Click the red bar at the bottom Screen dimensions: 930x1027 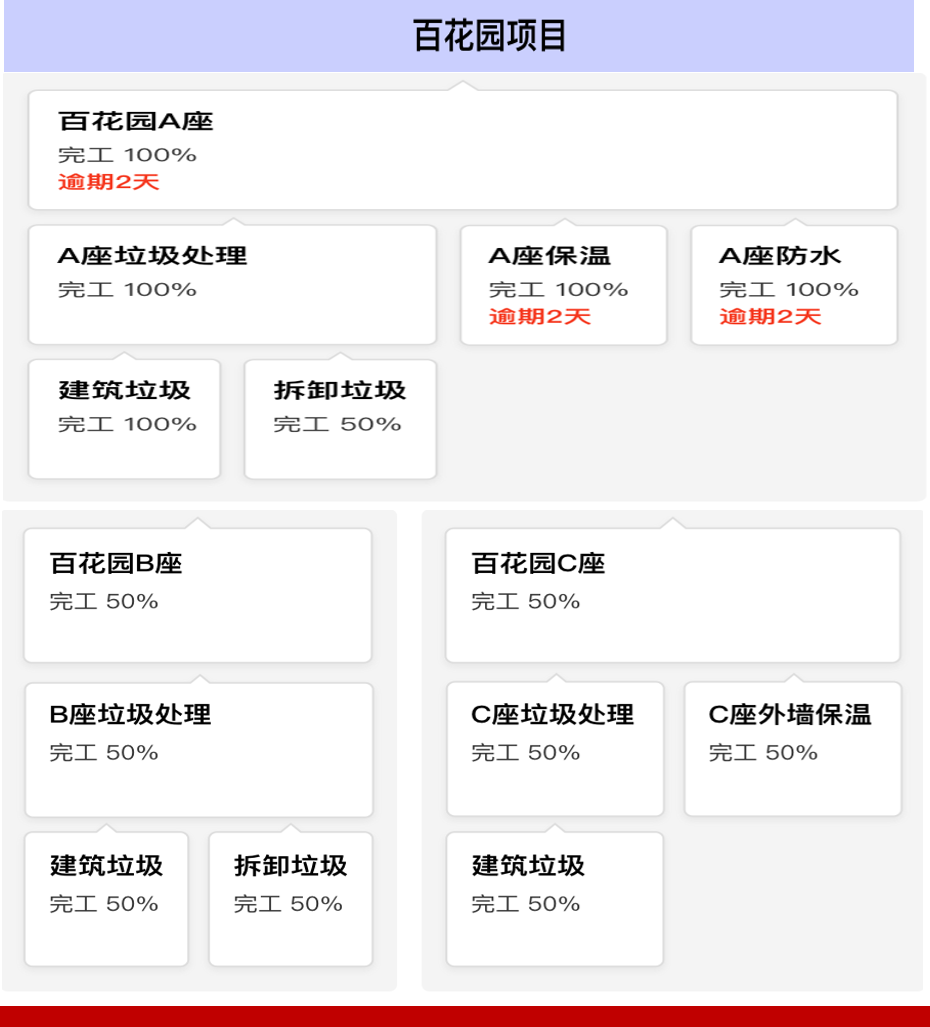[465, 1016]
